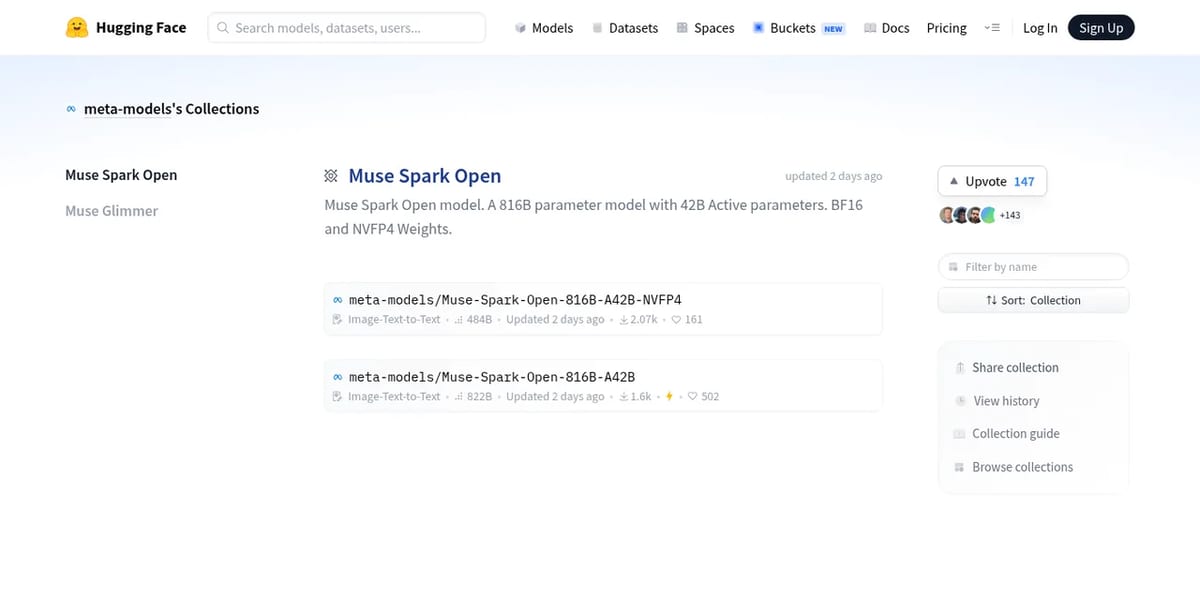Open the Muse-Spark-Open-816B-A42B-NVFP4 model link

(x=515, y=299)
